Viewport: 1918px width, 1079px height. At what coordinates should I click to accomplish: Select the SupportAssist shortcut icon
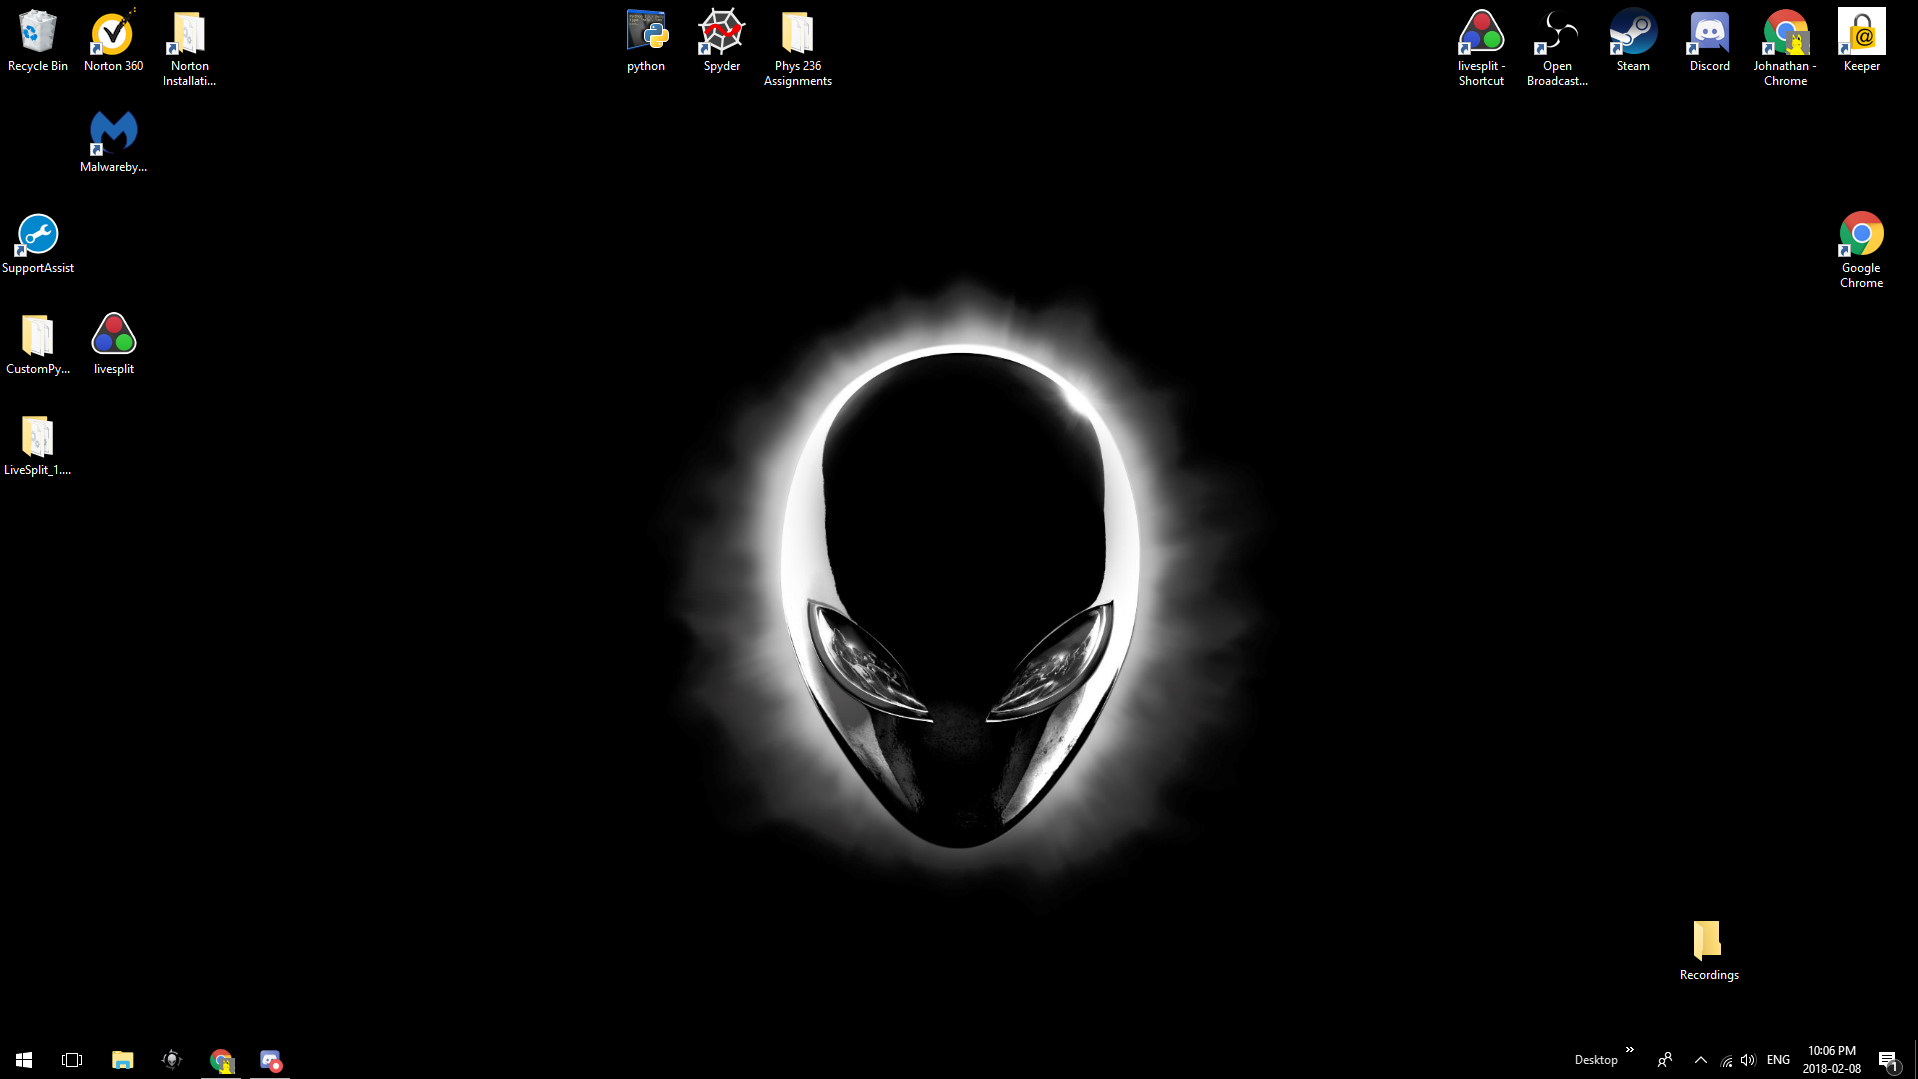click(38, 243)
